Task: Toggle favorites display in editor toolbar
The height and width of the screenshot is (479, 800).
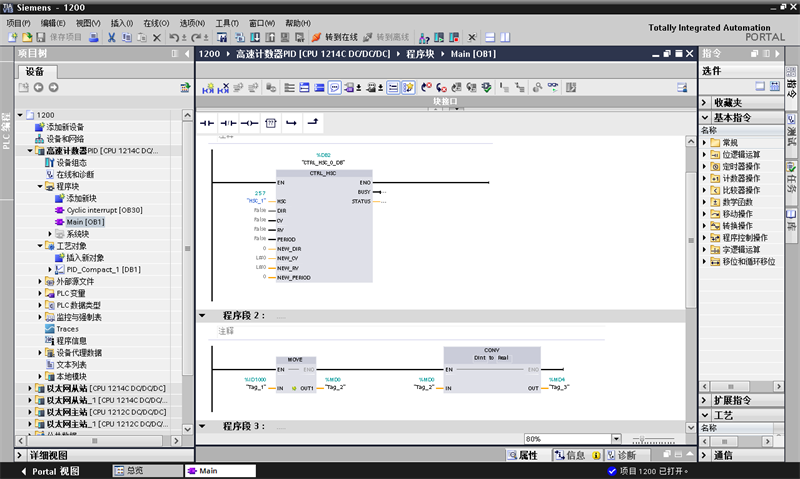Action: pos(408,88)
